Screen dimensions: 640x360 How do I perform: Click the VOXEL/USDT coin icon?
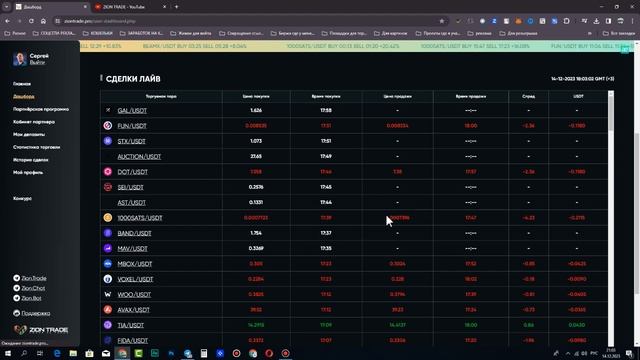tap(108, 279)
